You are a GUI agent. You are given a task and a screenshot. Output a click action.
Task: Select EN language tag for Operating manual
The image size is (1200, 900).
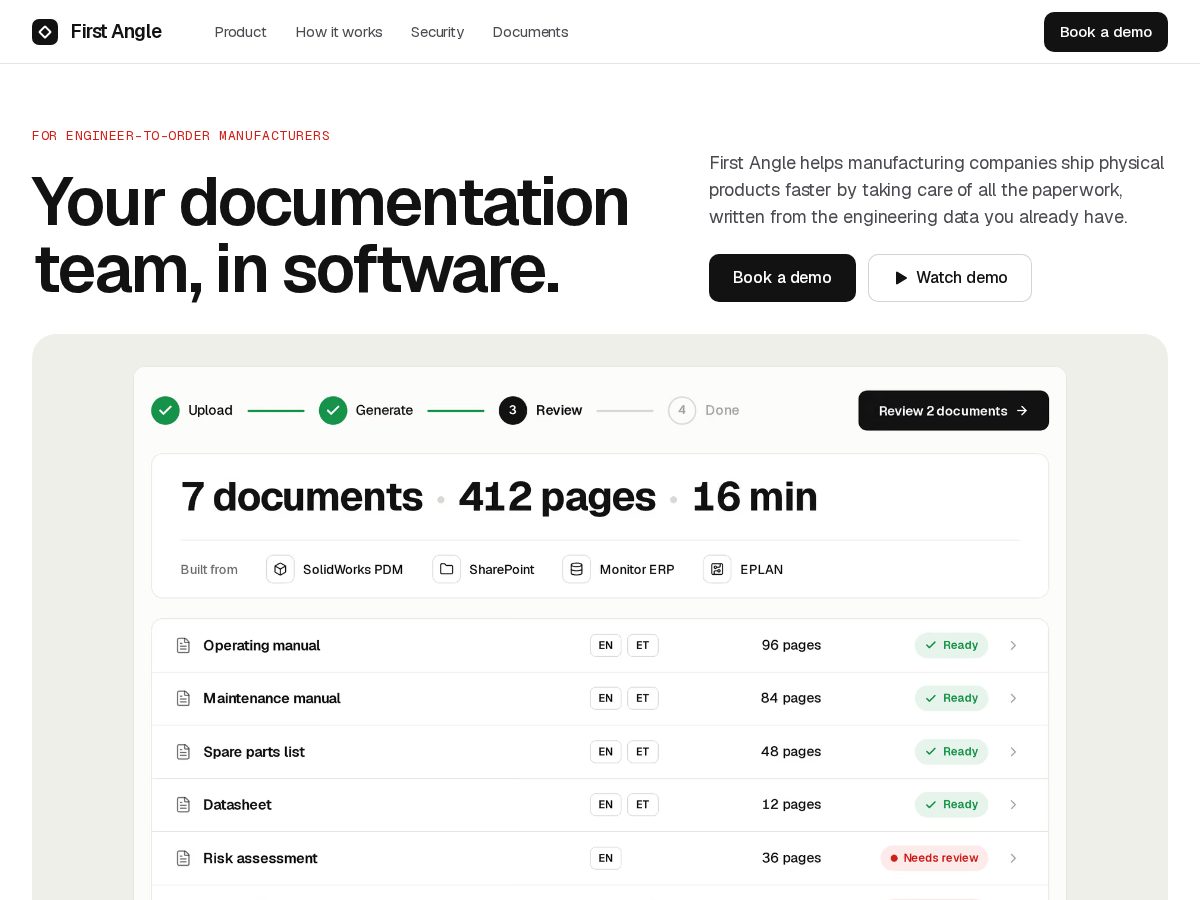pyautogui.click(x=606, y=645)
